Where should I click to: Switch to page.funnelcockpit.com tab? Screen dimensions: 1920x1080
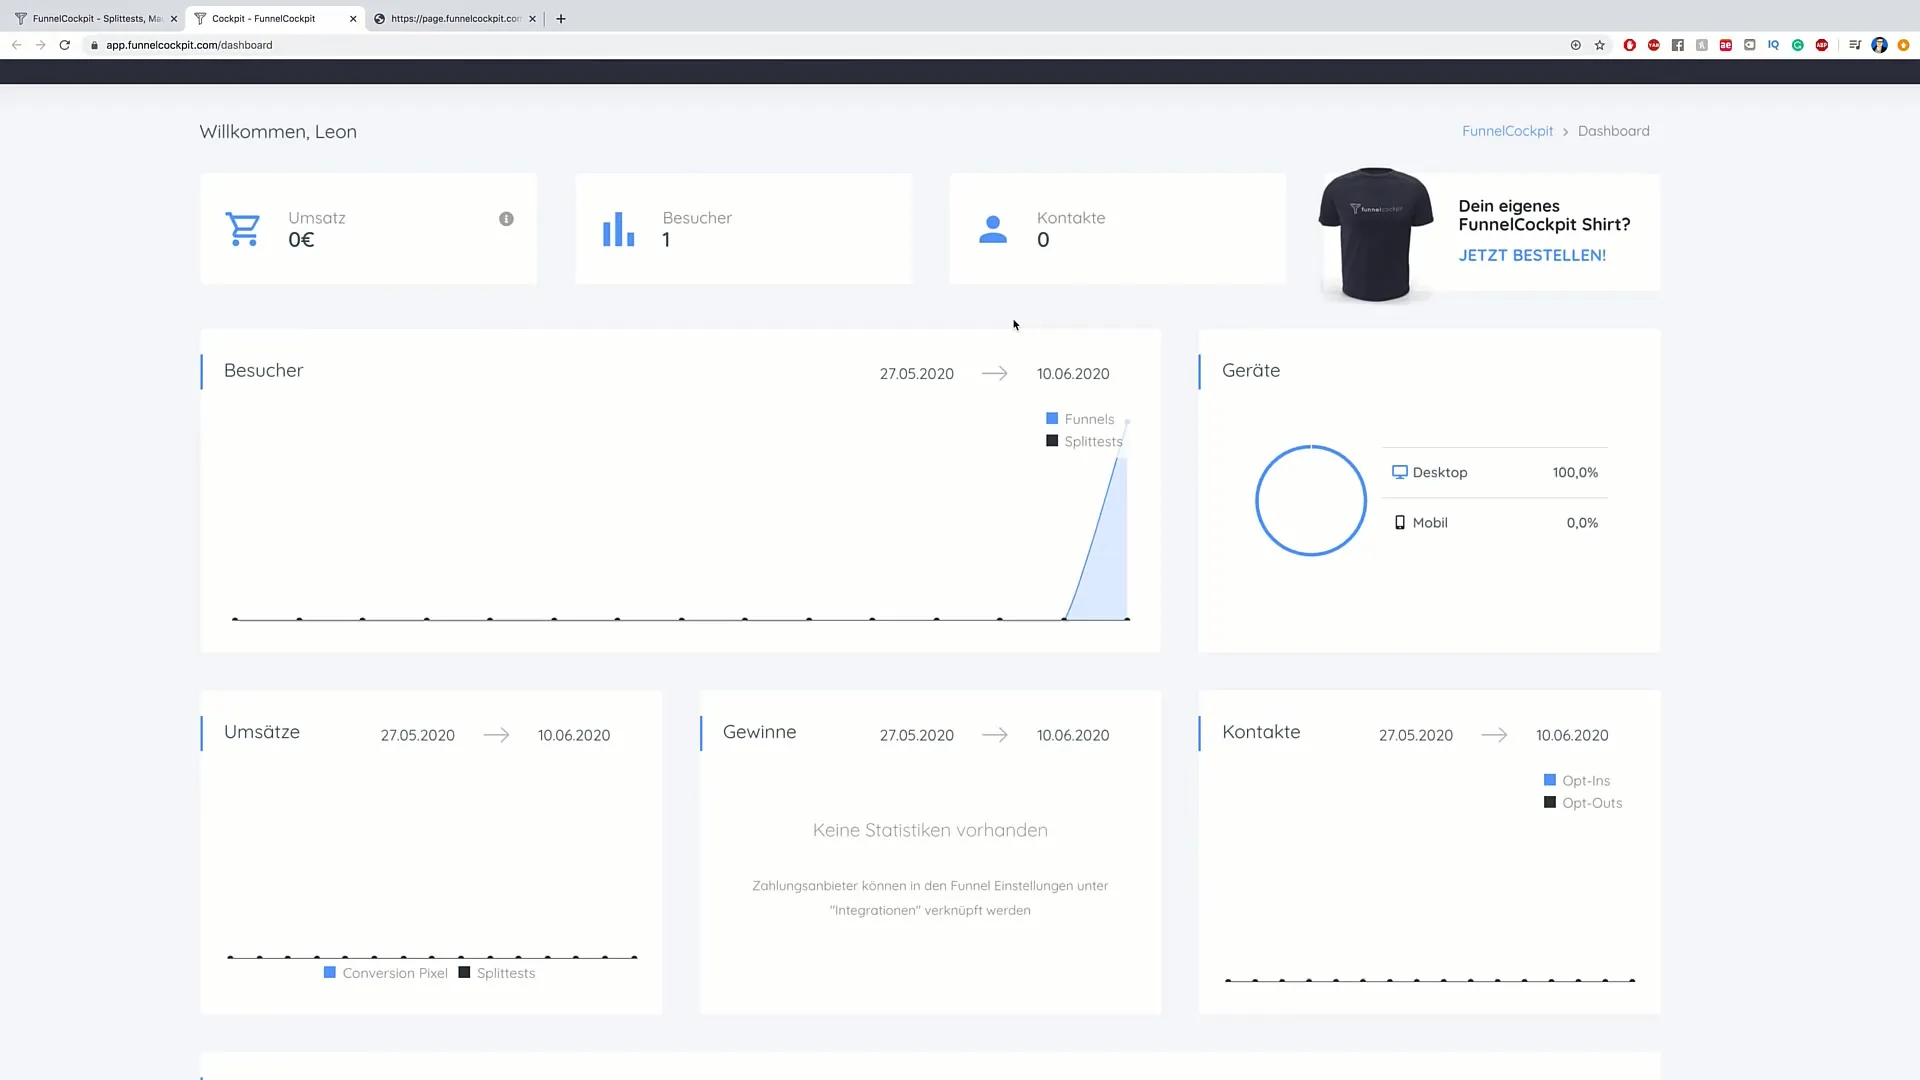coord(455,18)
